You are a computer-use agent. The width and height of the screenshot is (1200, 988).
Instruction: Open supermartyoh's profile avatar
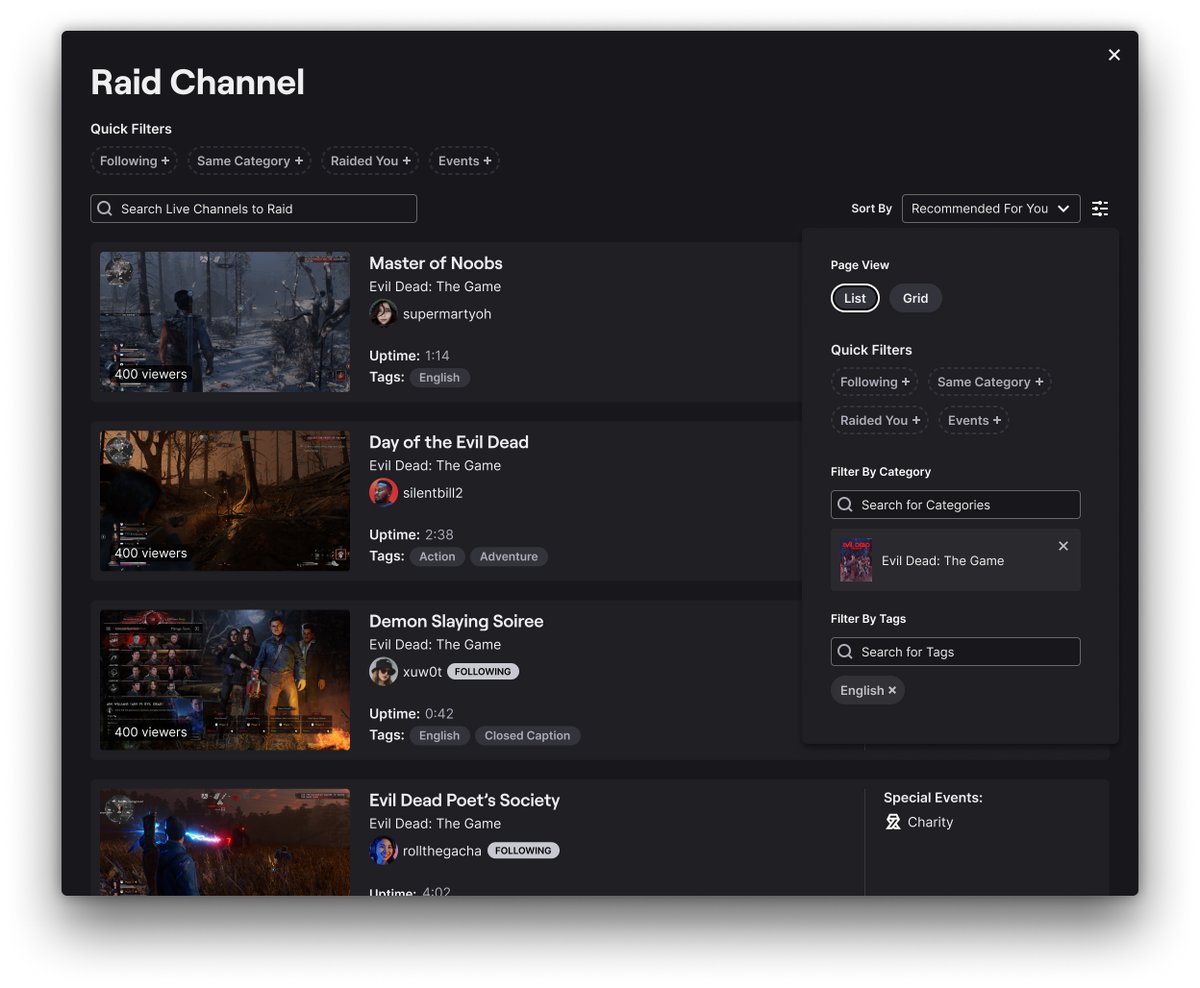tap(383, 313)
